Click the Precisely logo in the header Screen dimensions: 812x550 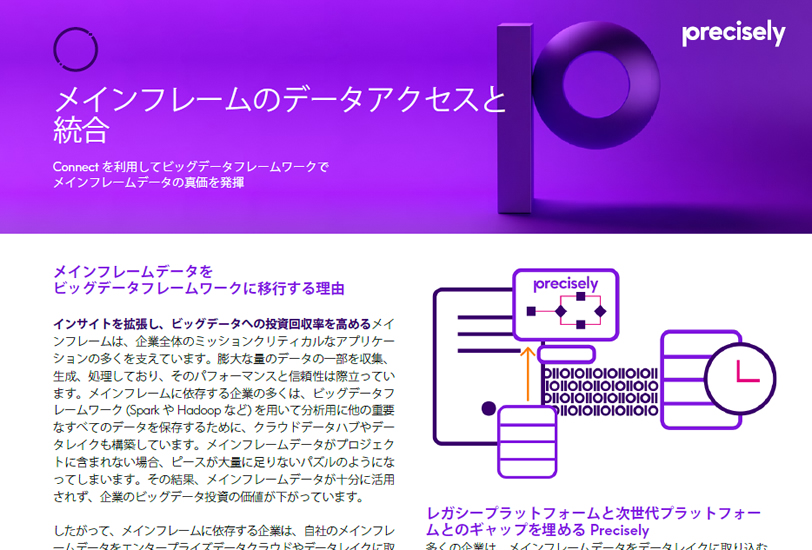pyautogui.click(x=733, y=33)
